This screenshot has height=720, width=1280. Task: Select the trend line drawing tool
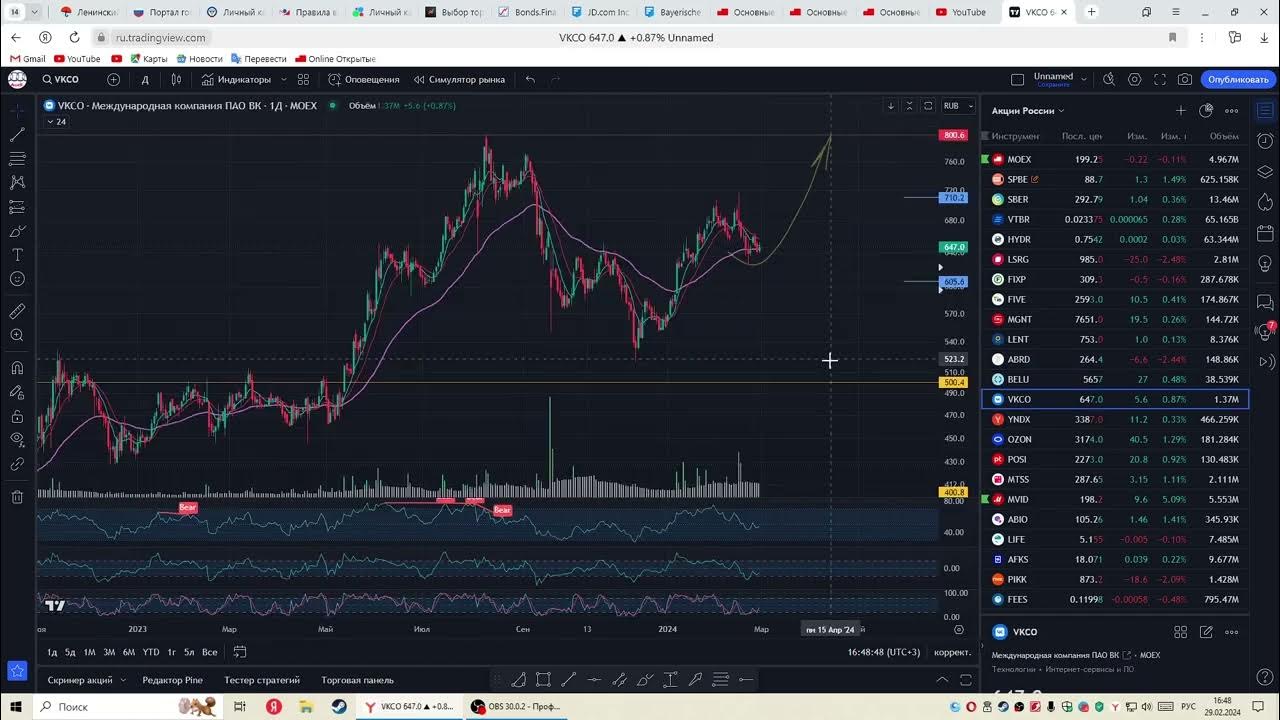pyautogui.click(x=17, y=134)
